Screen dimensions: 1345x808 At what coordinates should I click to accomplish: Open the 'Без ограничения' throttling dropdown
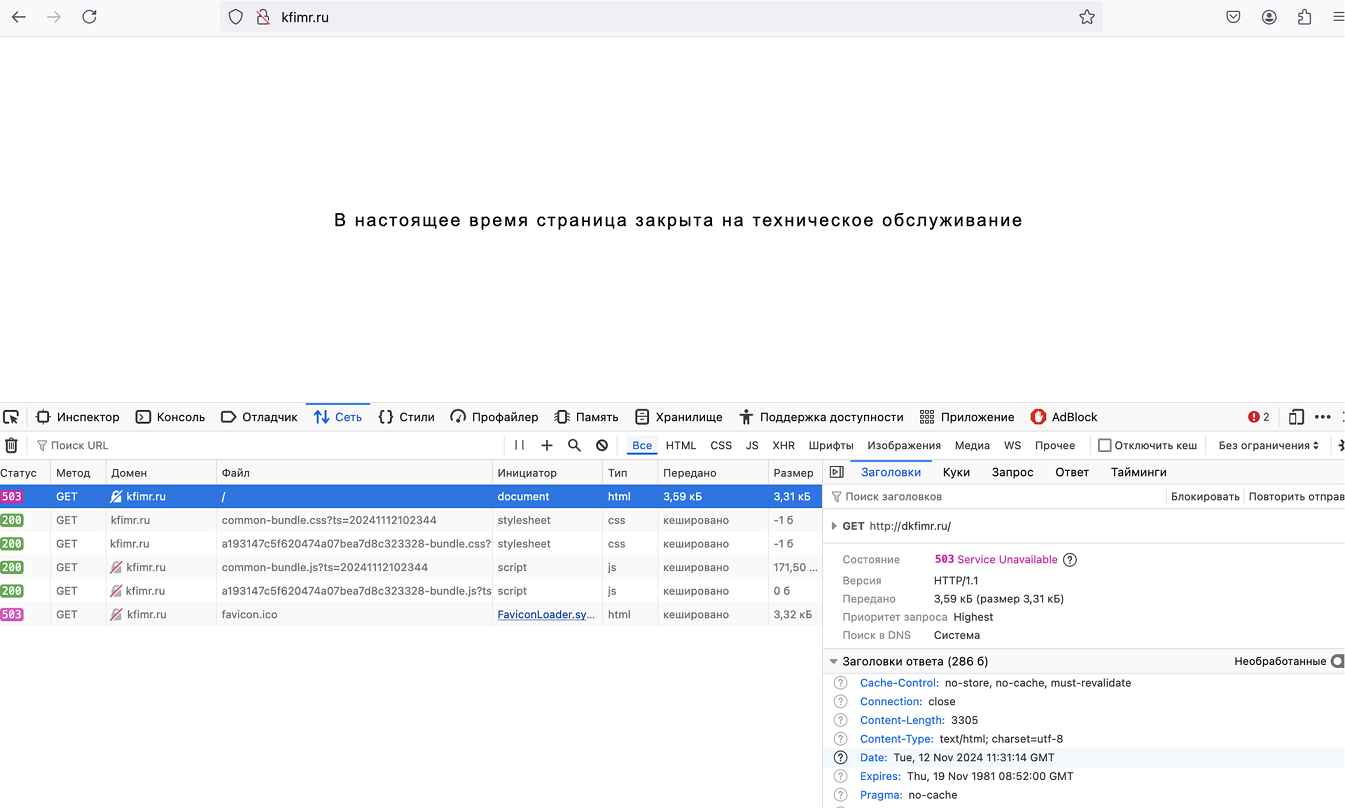pyautogui.click(x=1268, y=445)
